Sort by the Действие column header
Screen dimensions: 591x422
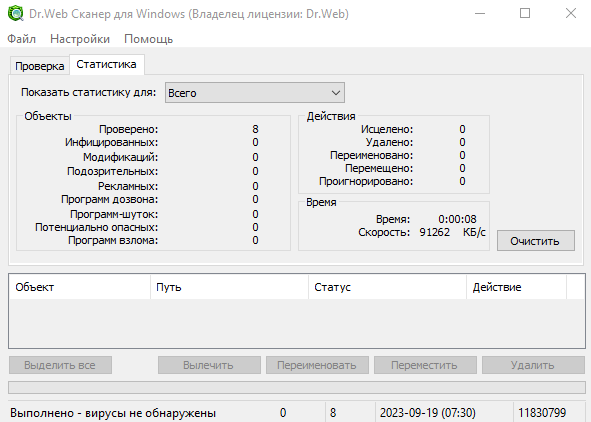pos(516,287)
